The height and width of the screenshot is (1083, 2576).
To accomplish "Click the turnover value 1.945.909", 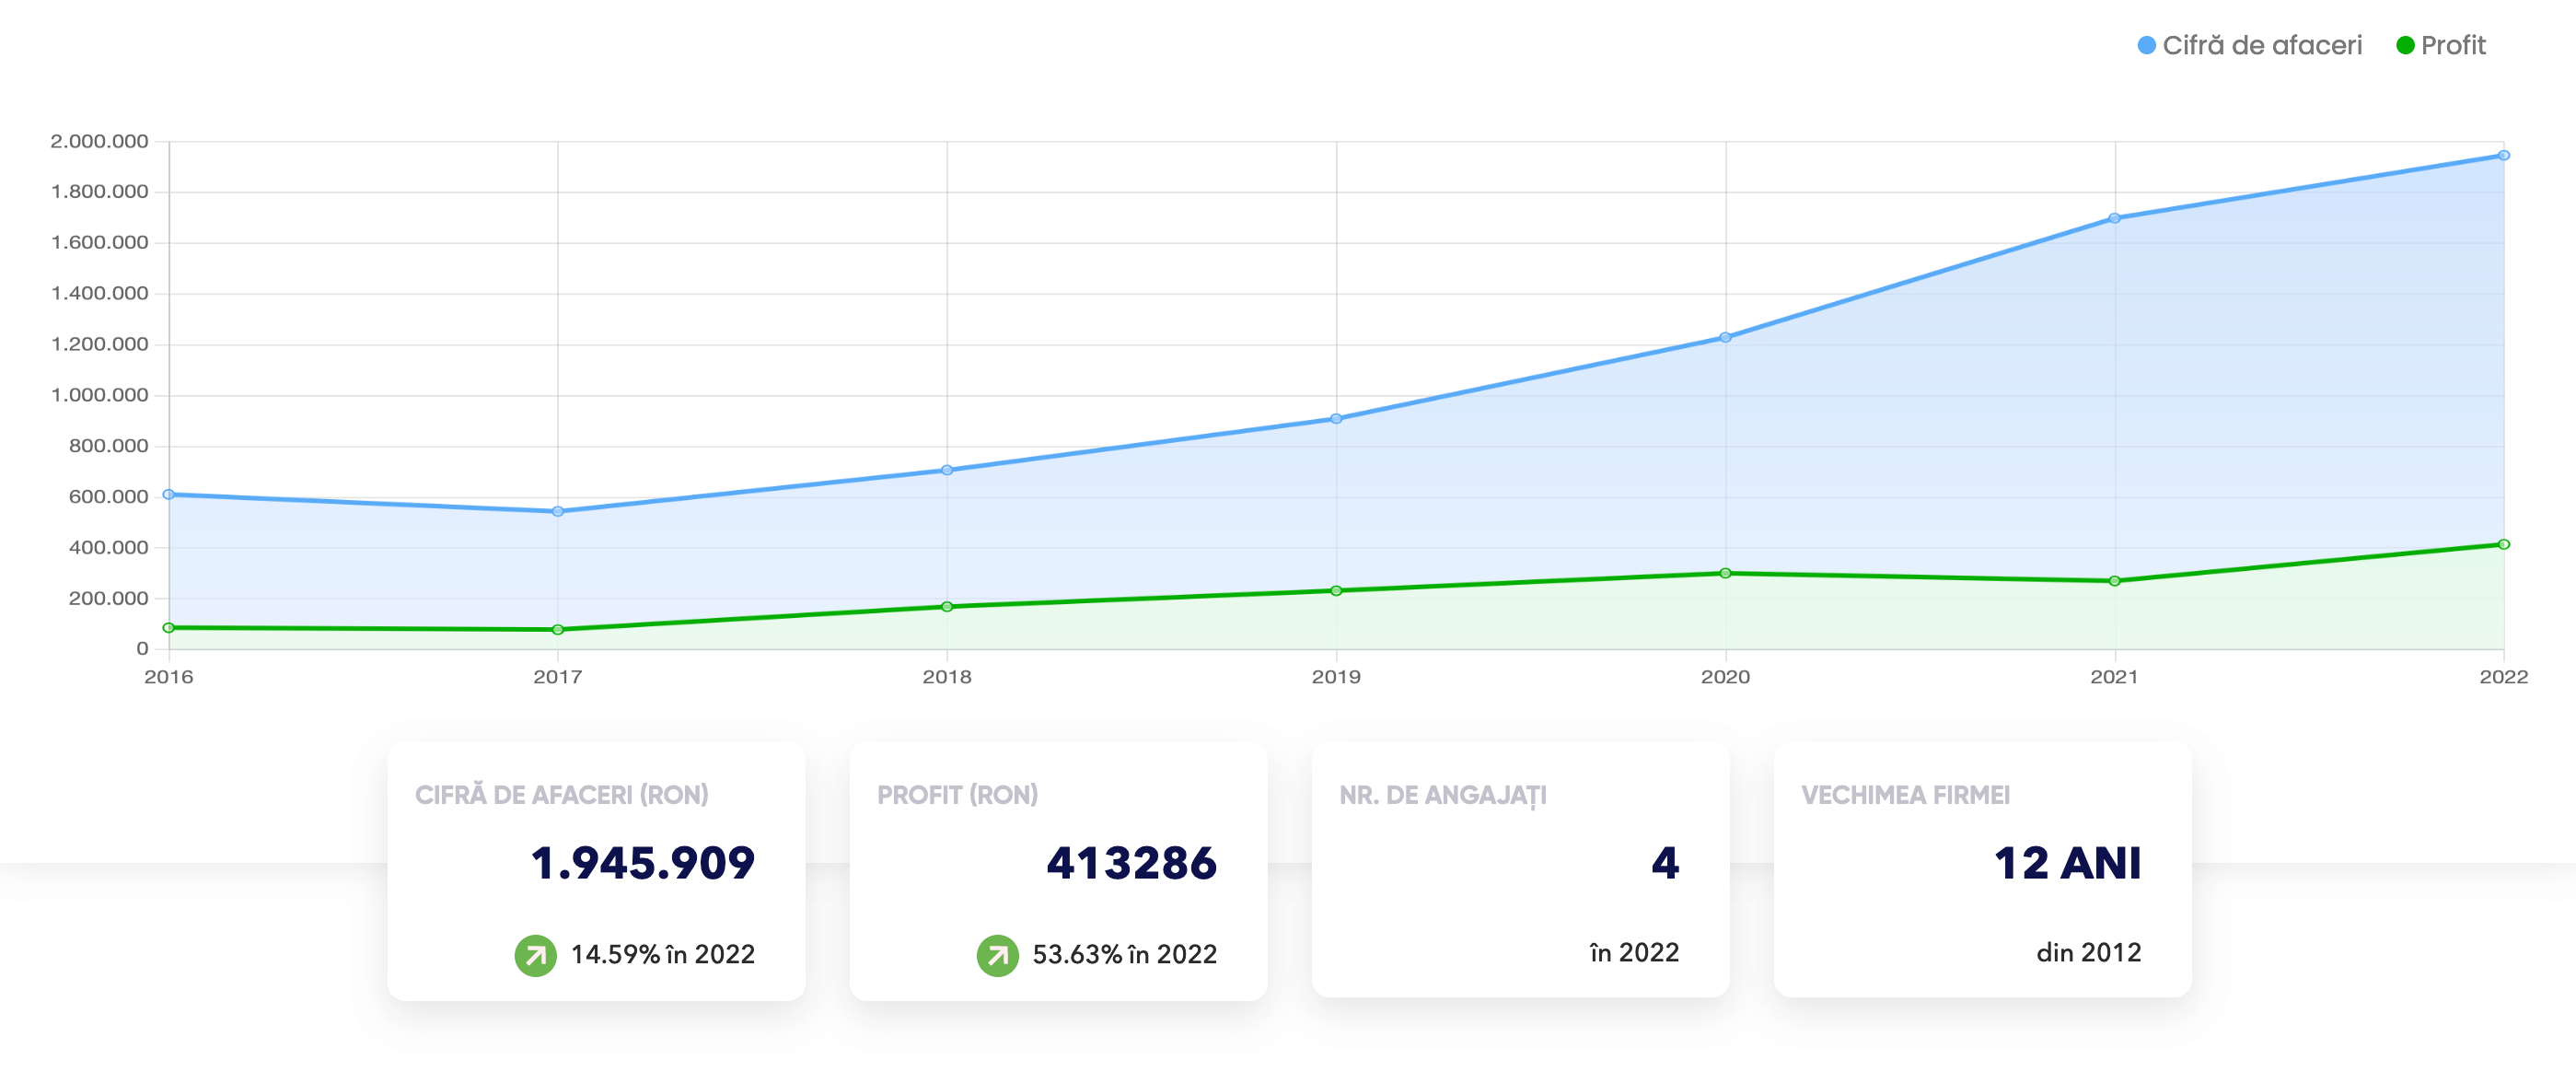I will click(x=643, y=863).
